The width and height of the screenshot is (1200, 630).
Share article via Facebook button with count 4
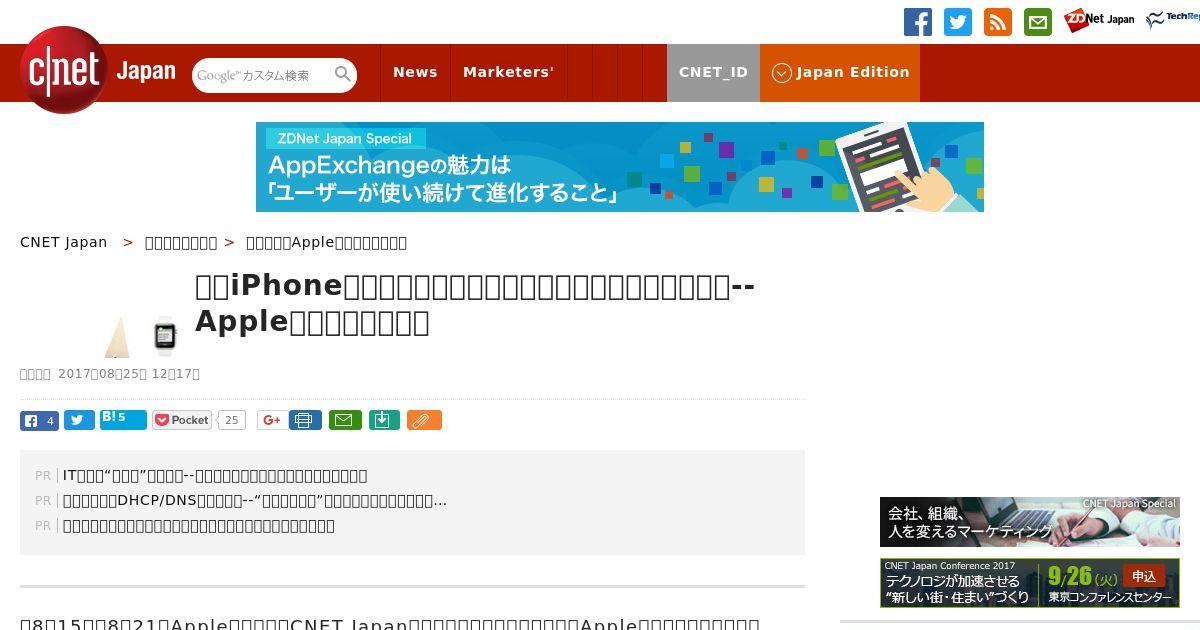[x=39, y=420]
